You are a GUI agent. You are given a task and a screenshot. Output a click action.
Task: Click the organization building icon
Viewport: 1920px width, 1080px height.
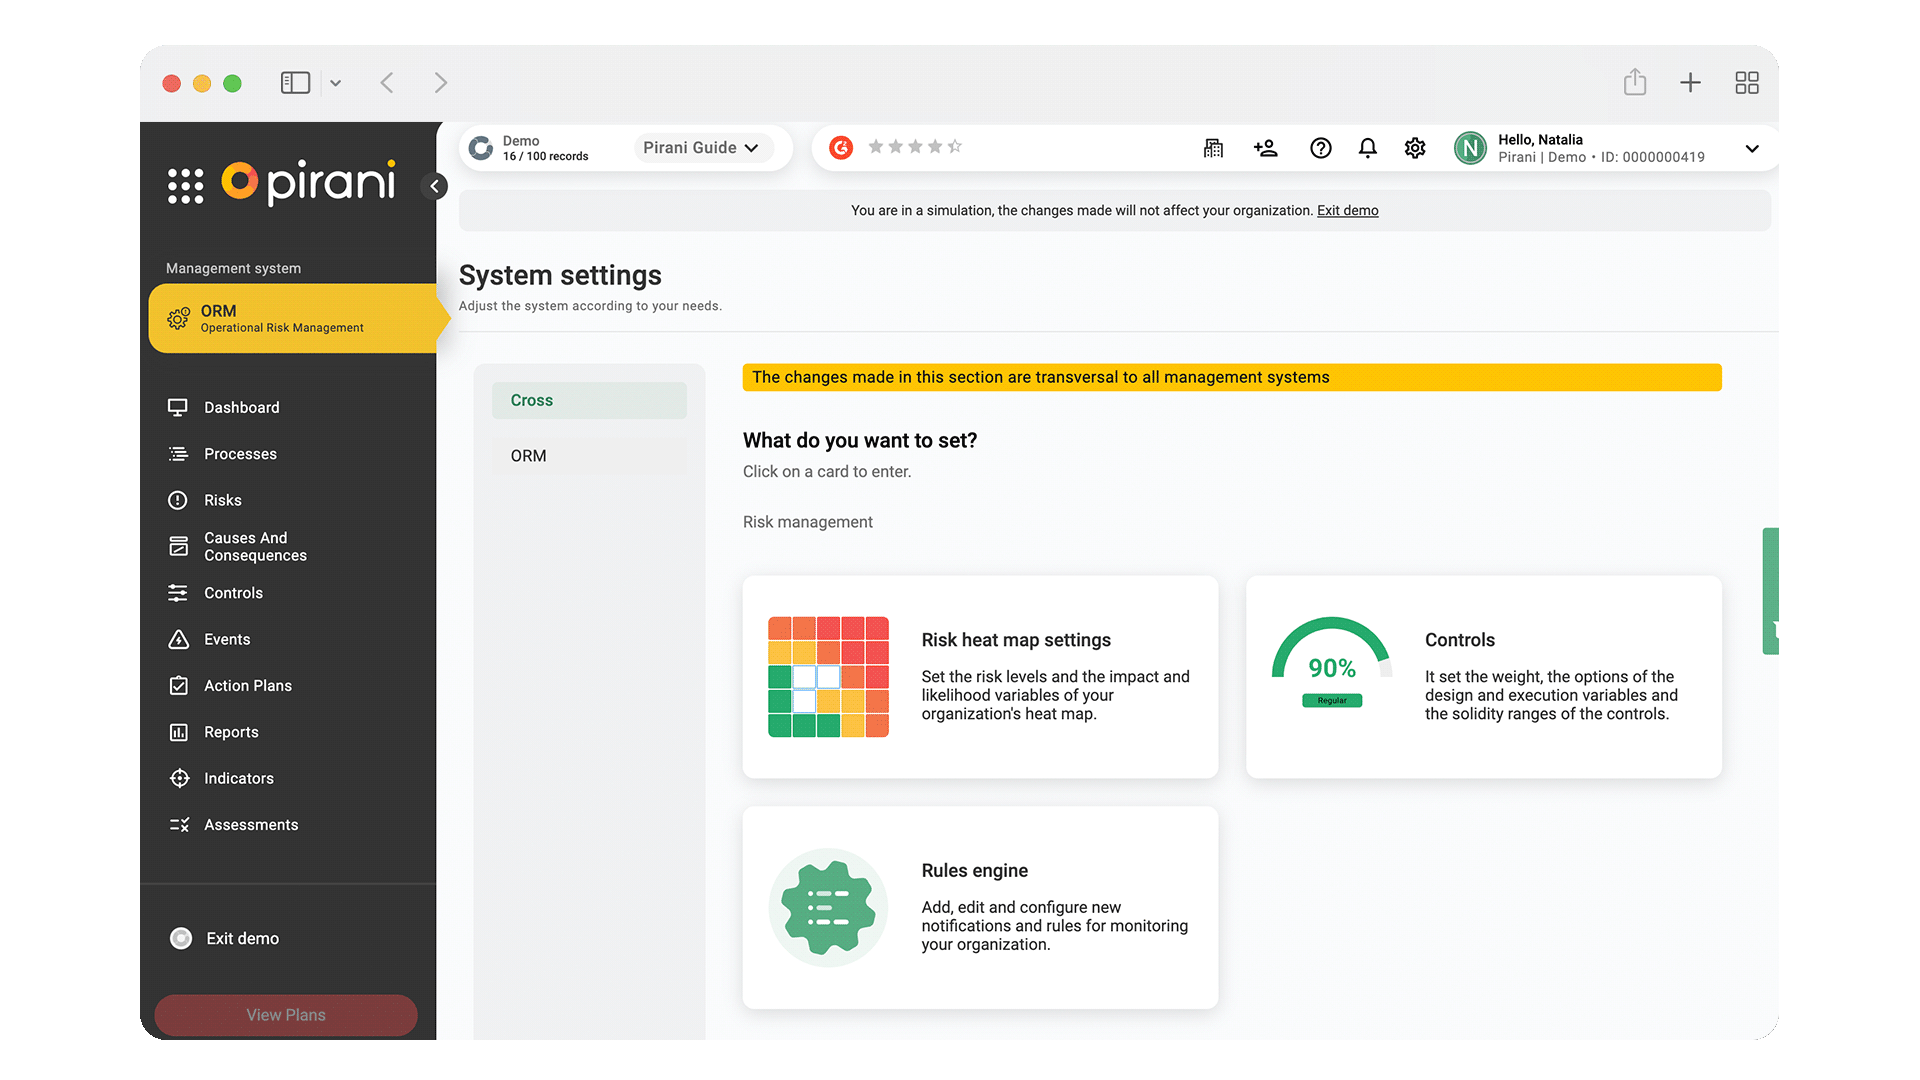click(1213, 148)
